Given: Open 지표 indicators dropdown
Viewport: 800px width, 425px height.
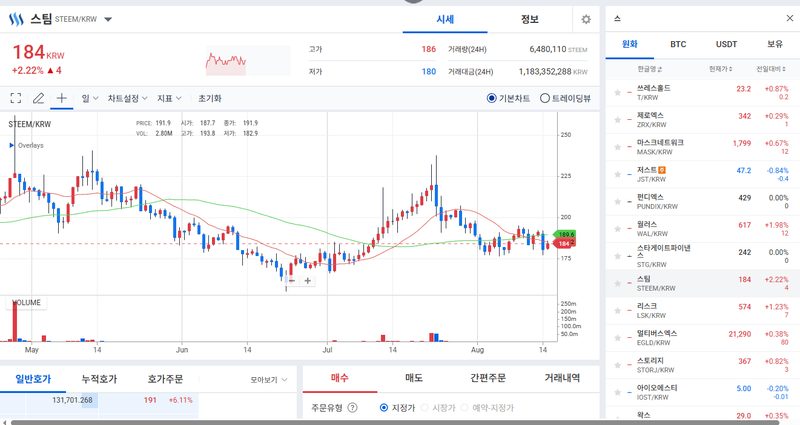Looking at the screenshot, I should tap(169, 98).
